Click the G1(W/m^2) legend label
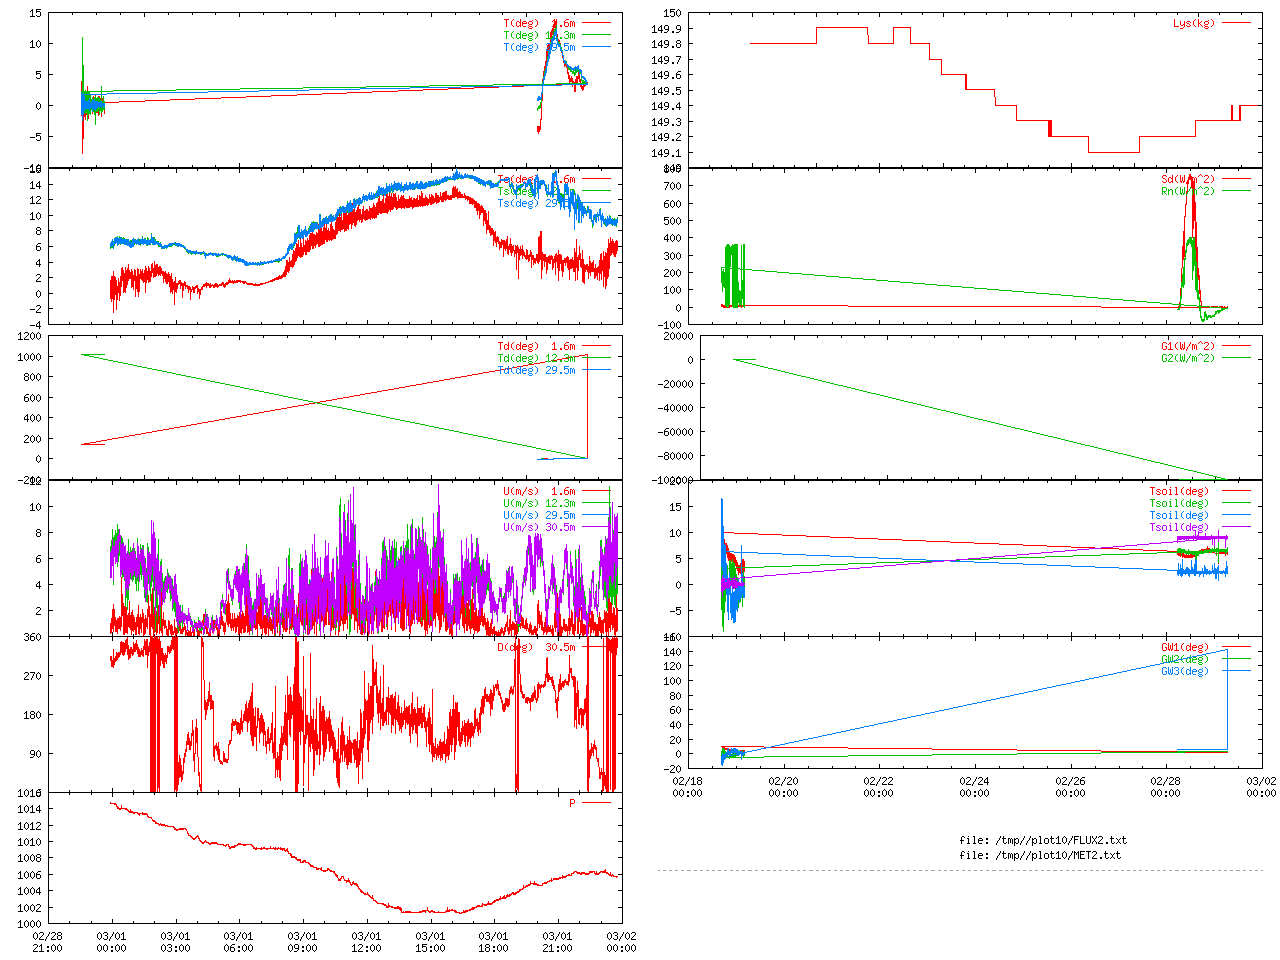This screenshot has width=1280, height=960. coord(1188,346)
